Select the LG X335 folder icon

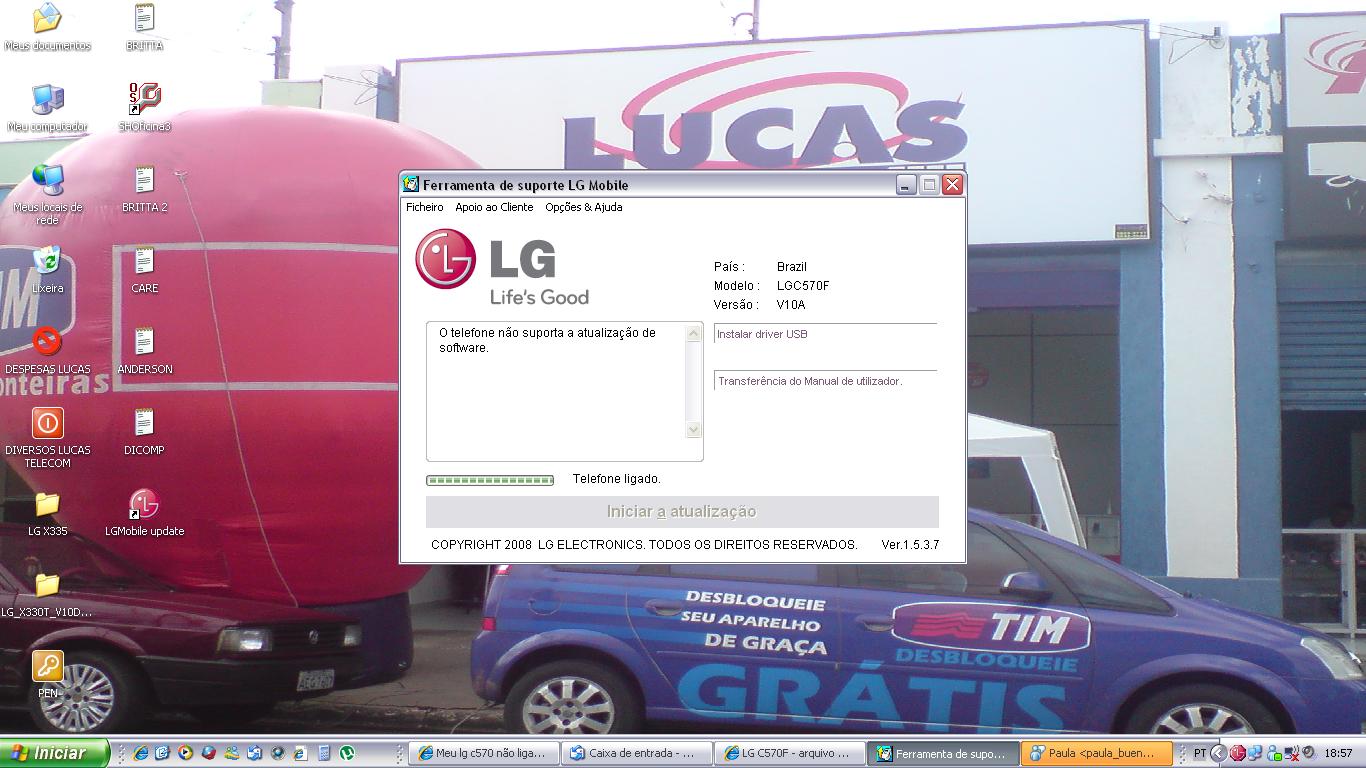tap(47, 513)
